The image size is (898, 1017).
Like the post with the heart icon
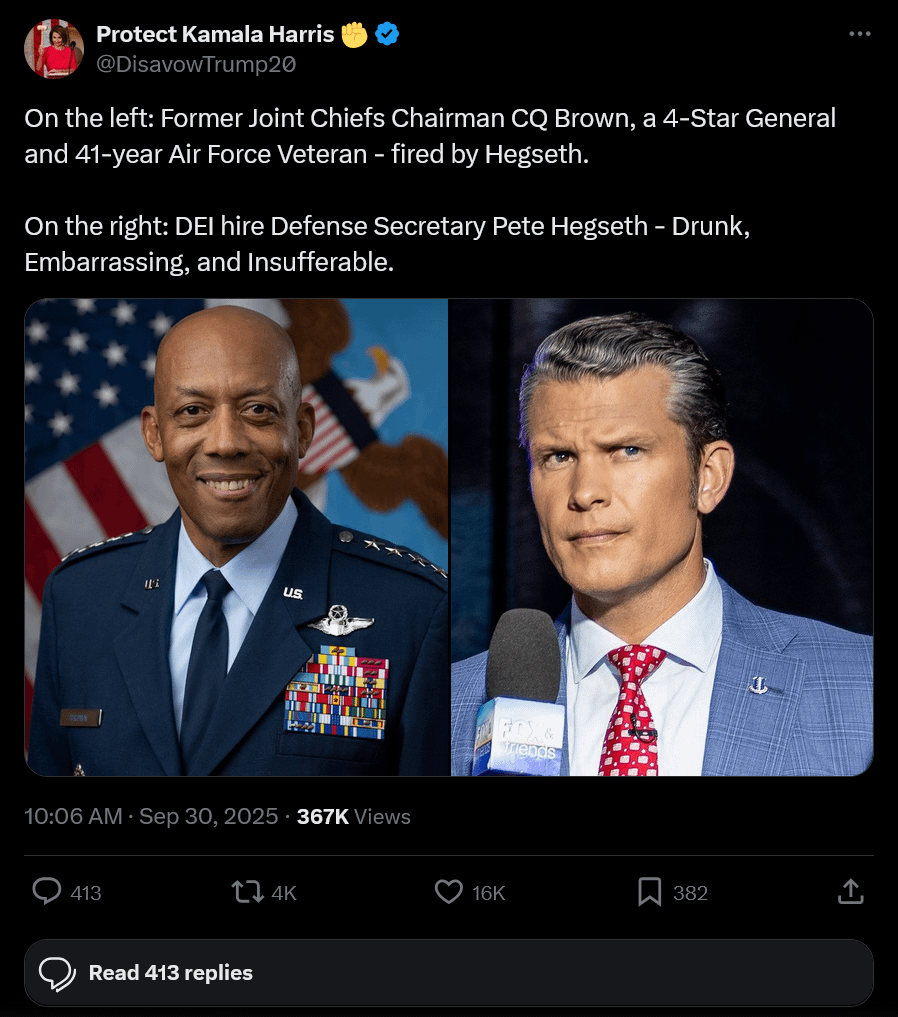[449, 891]
